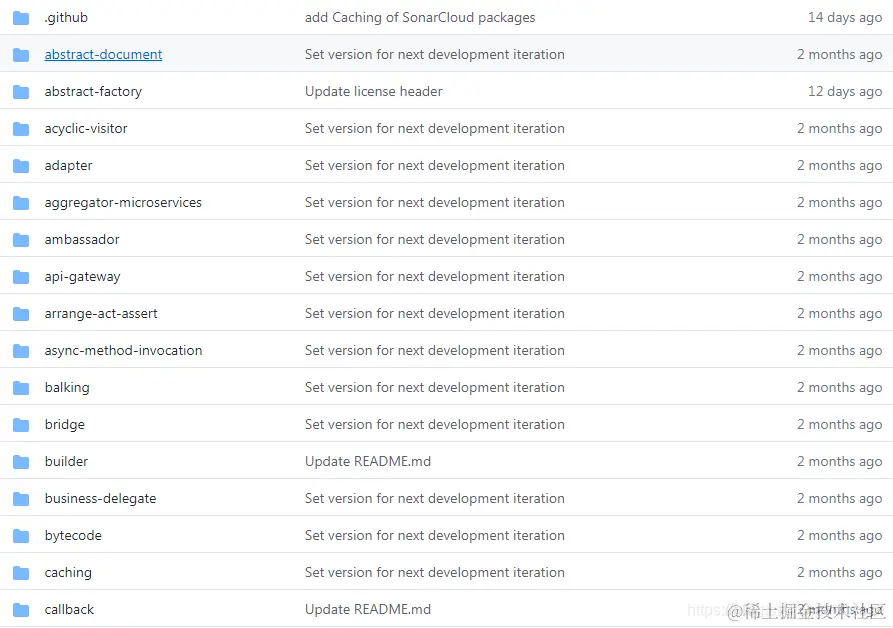
Task: Click '12 days ago' timestamp on abstract-factory row
Action: click(x=845, y=92)
